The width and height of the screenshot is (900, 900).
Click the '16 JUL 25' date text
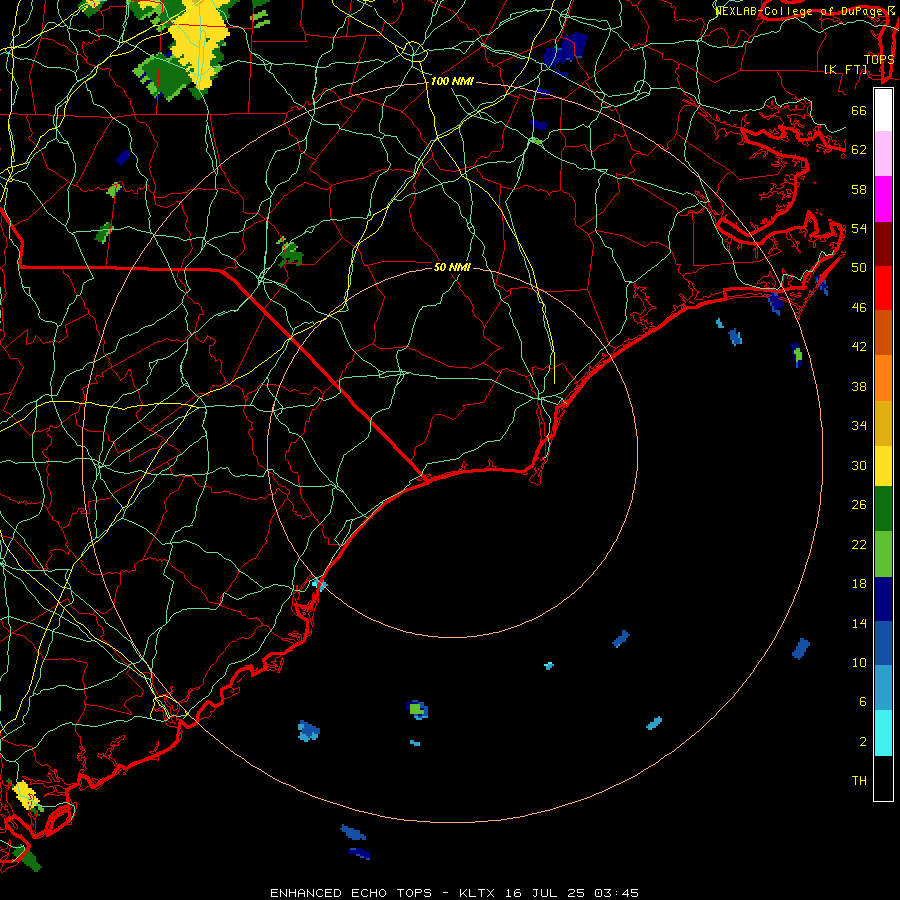tap(545, 893)
